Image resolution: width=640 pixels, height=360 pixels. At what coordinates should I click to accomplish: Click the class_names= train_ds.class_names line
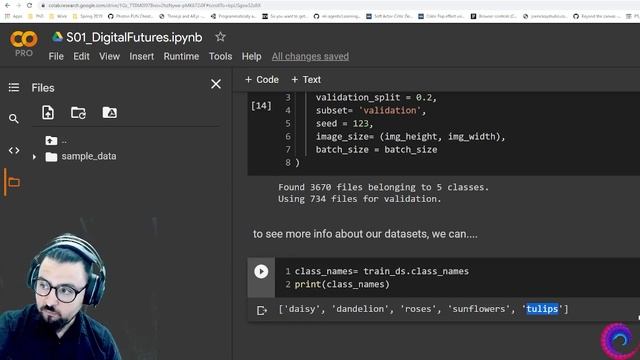coord(382,271)
